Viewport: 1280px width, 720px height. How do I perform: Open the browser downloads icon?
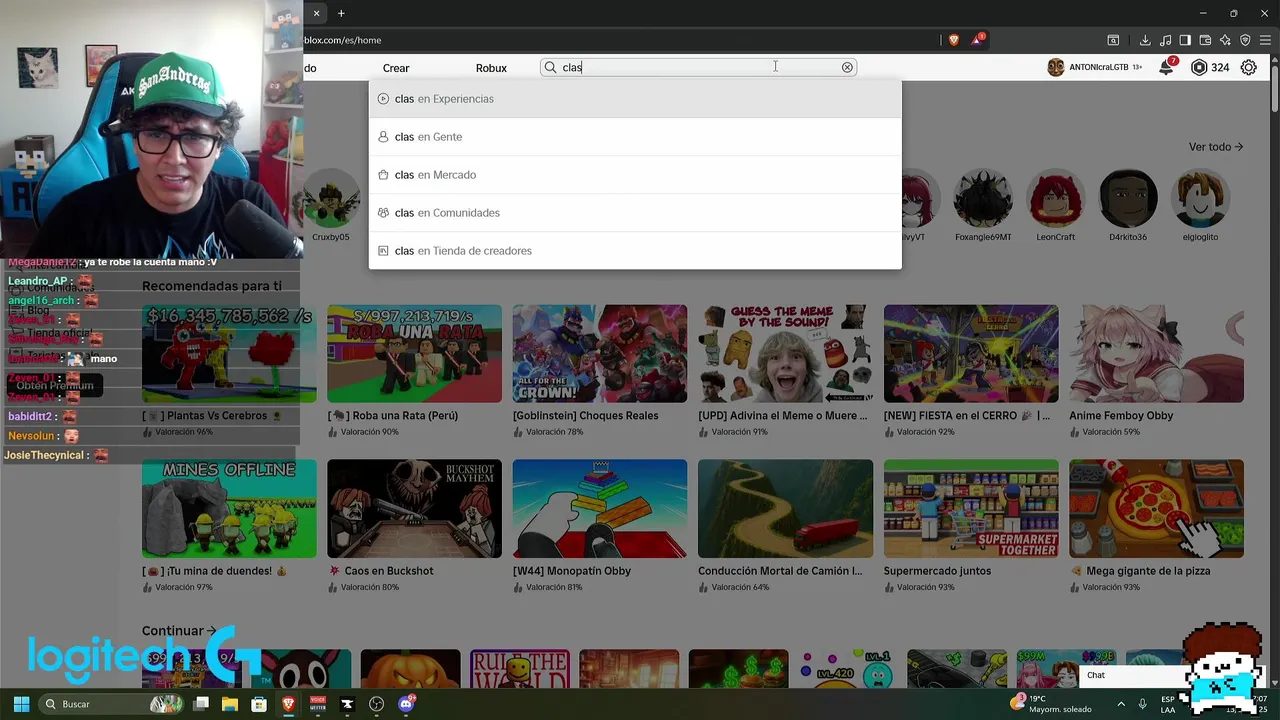coord(1145,40)
